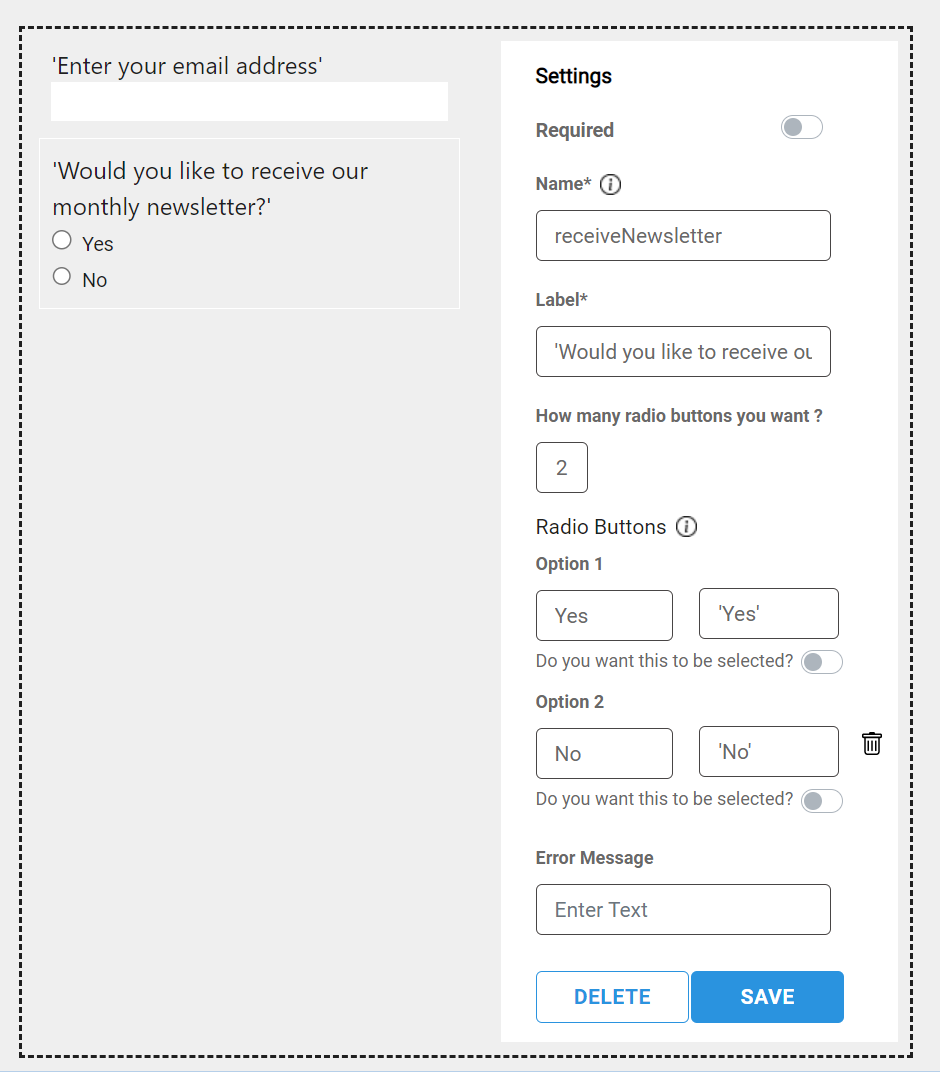Image resolution: width=940 pixels, height=1072 pixels.
Task: Enable preselection toggle for Option 1
Action: point(821,662)
